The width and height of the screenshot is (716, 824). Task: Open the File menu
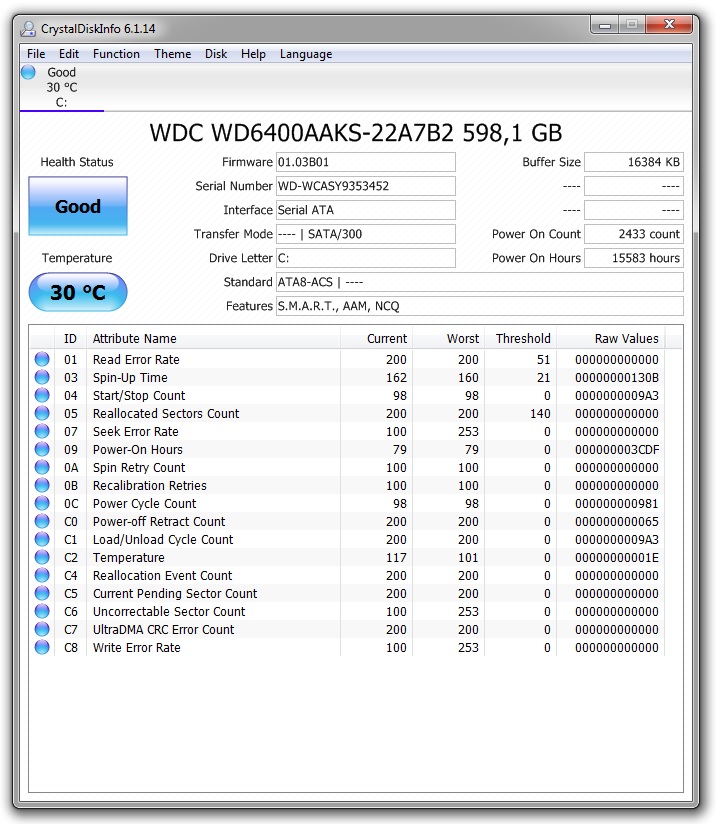[36, 54]
